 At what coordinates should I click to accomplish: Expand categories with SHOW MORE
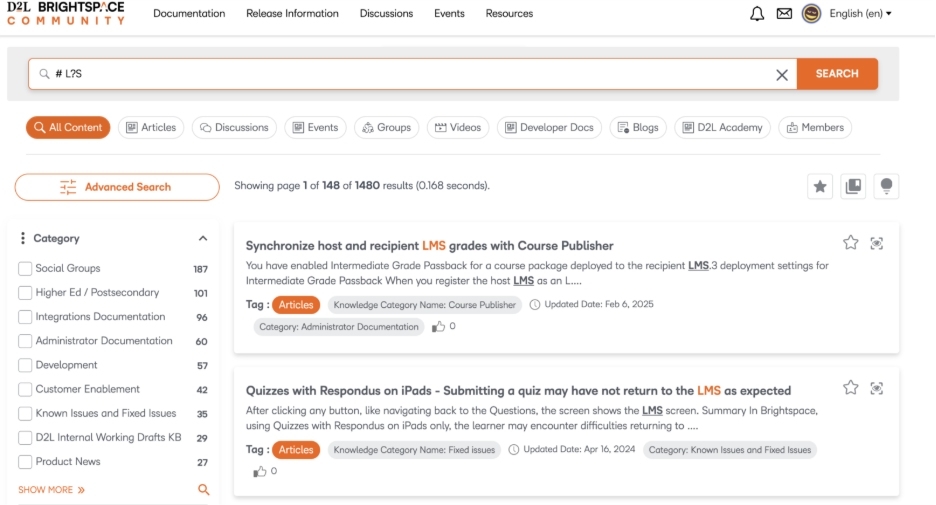click(51, 489)
